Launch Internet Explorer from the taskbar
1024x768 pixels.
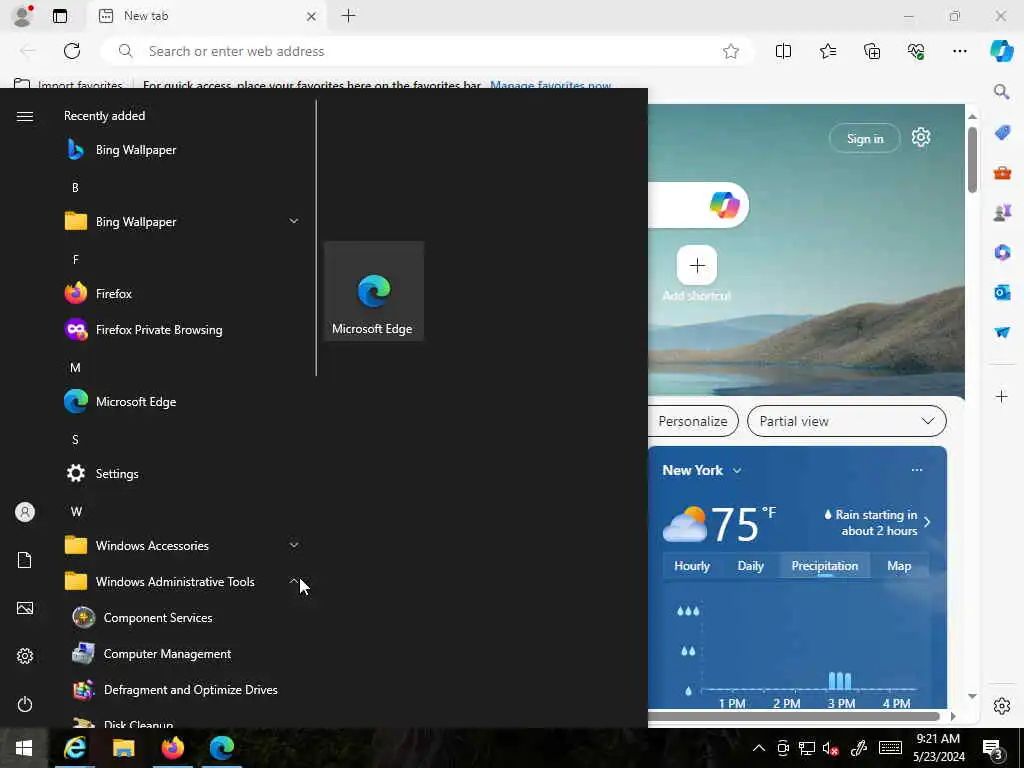coord(74,748)
